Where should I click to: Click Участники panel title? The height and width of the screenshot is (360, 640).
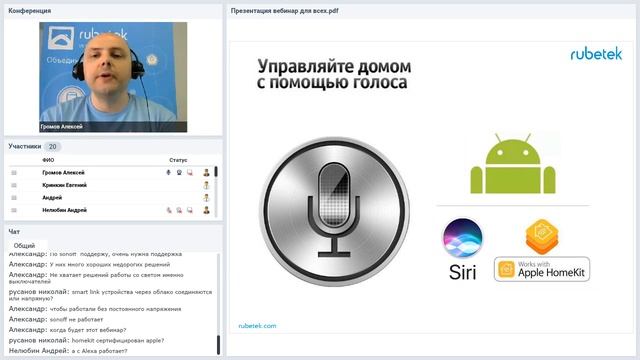coord(25,146)
